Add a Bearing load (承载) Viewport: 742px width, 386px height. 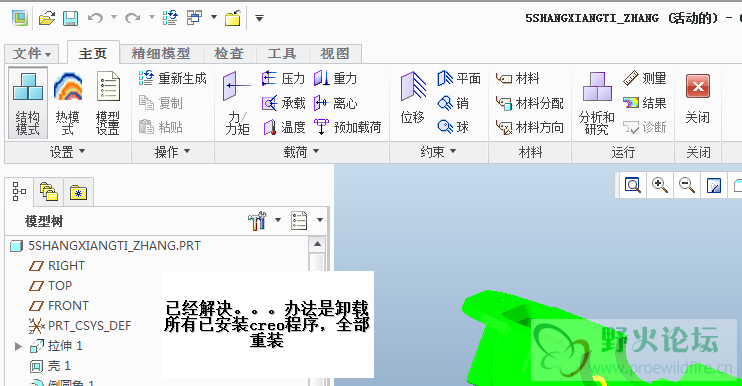[x=283, y=103]
